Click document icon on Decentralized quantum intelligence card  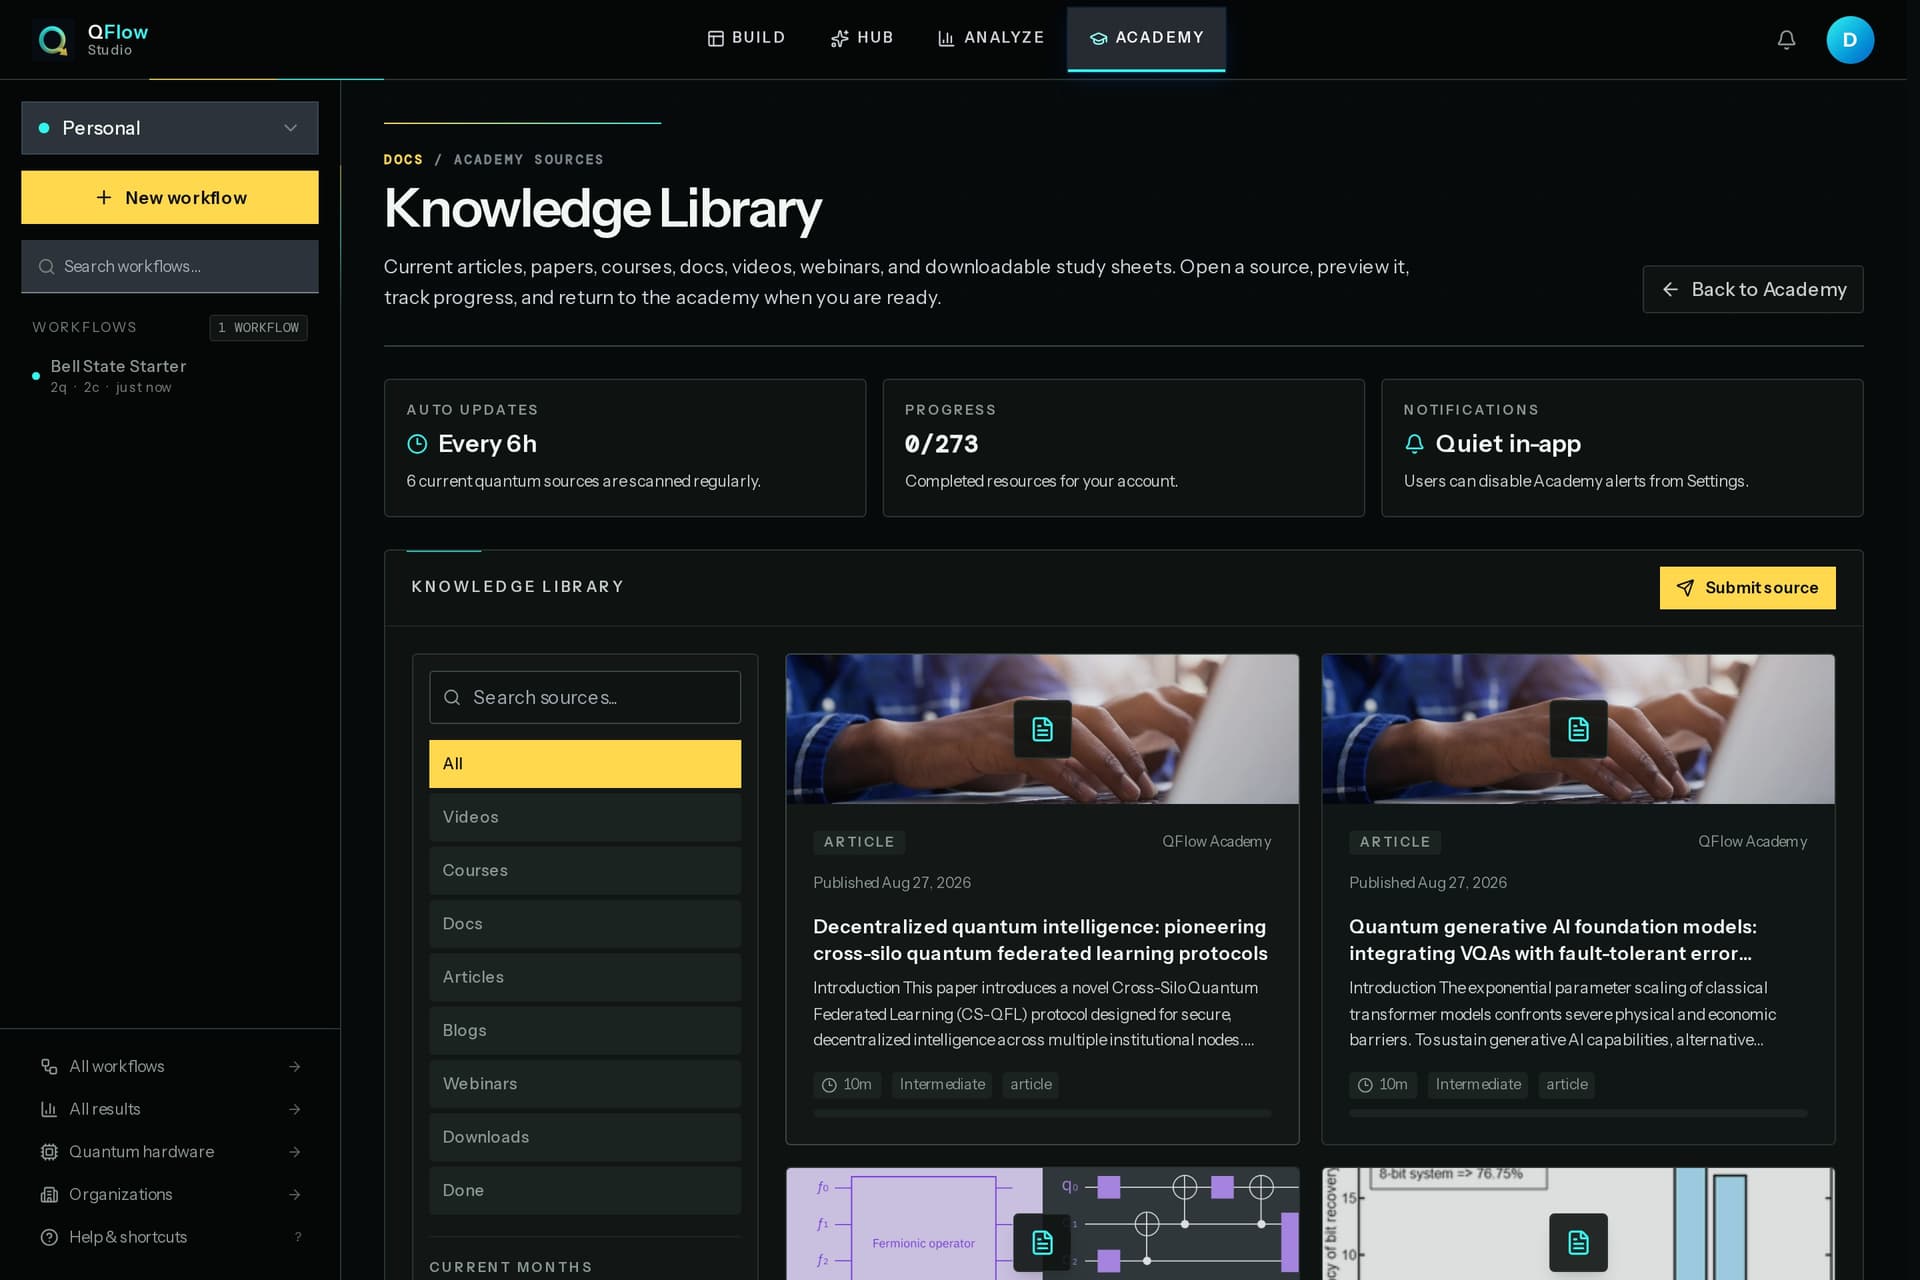coord(1042,729)
